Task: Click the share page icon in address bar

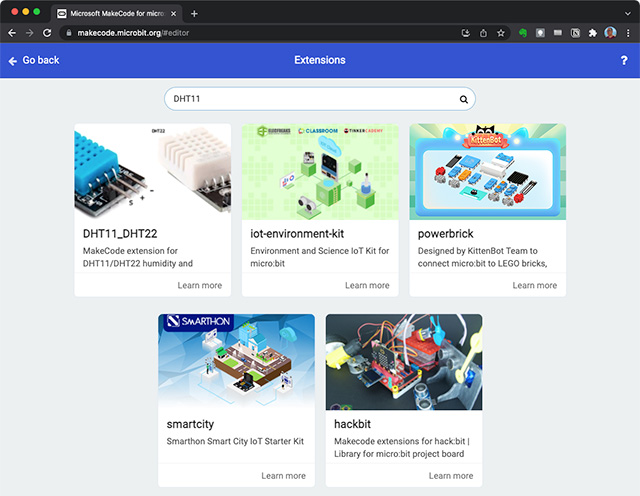Action: coord(483,32)
